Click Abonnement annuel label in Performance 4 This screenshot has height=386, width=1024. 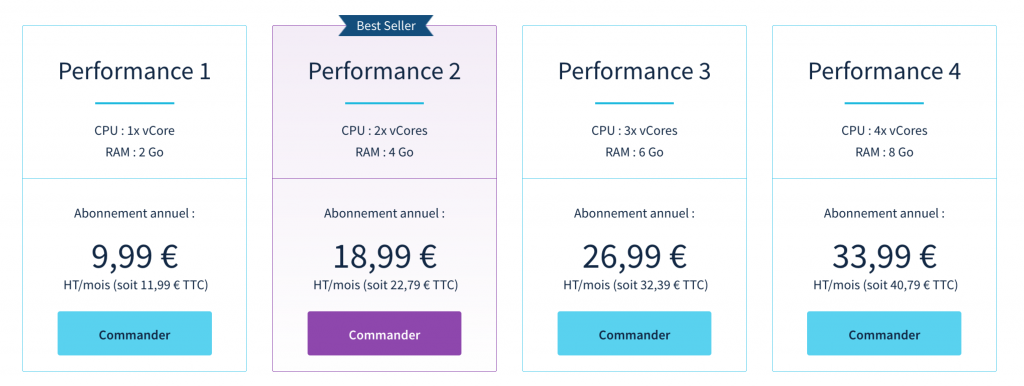[x=884, y=214]
